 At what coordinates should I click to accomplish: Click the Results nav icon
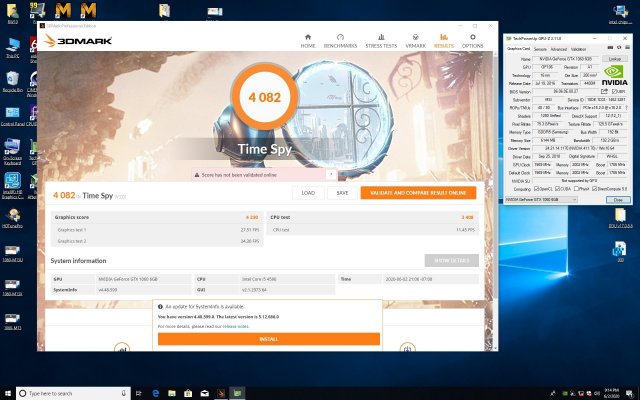point(443,41)
